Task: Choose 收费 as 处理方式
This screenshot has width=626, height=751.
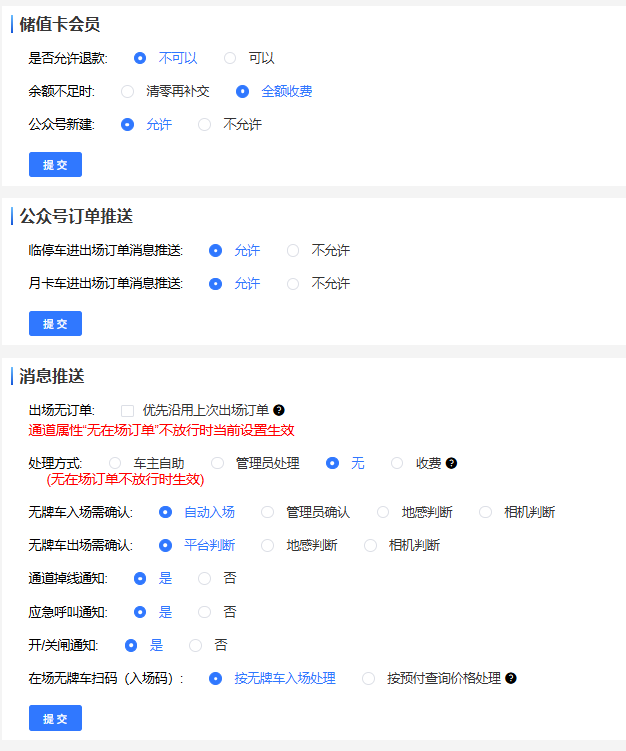Action: 397,463
